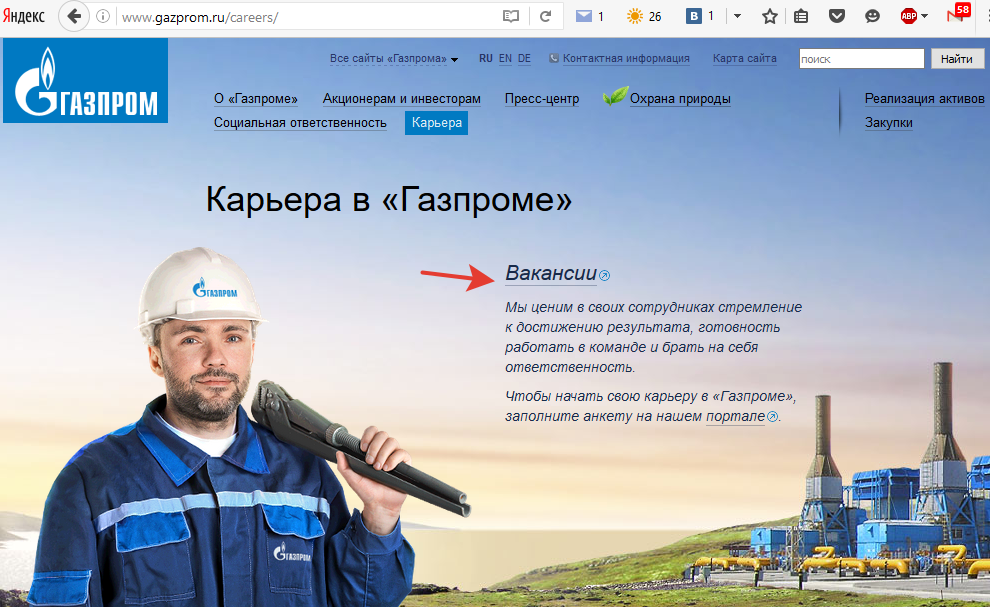Click the green leaf icon by Охрана природы
Screen dimensions: 990x607
point(615,96)
